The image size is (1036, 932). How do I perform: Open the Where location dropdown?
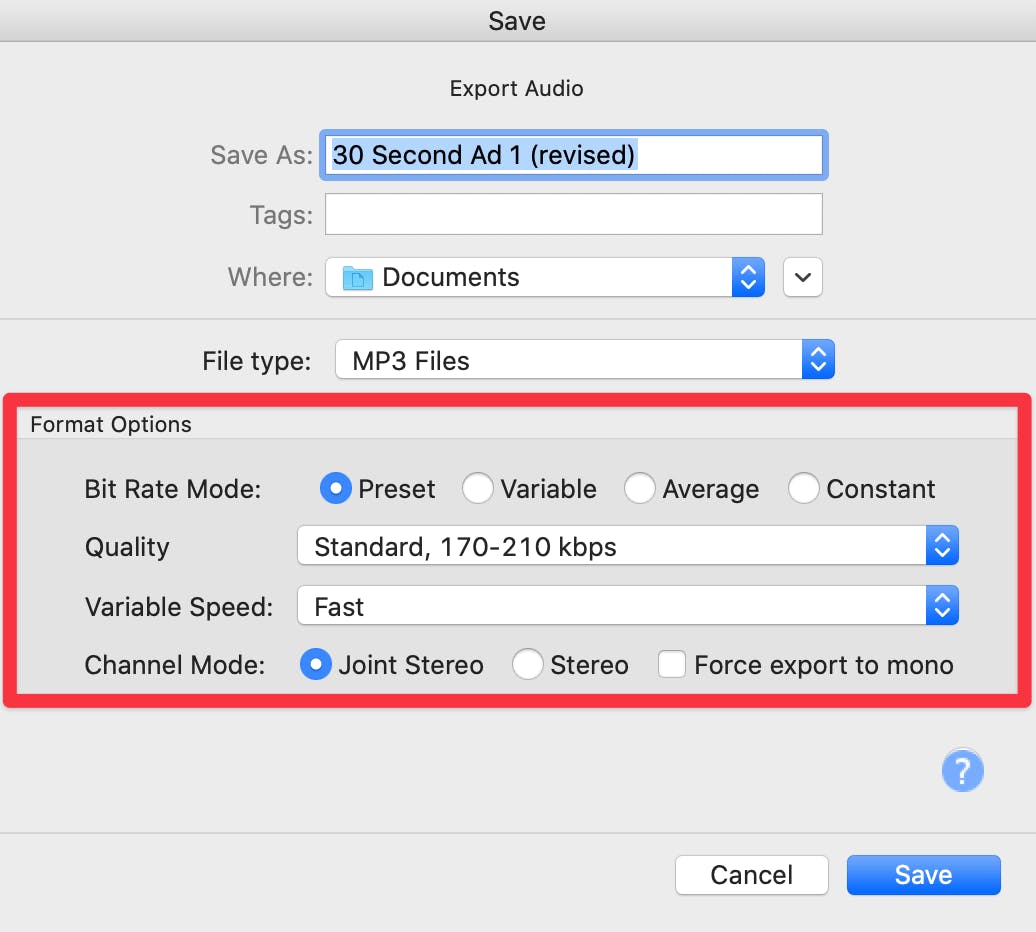click(x=545, y=278)
